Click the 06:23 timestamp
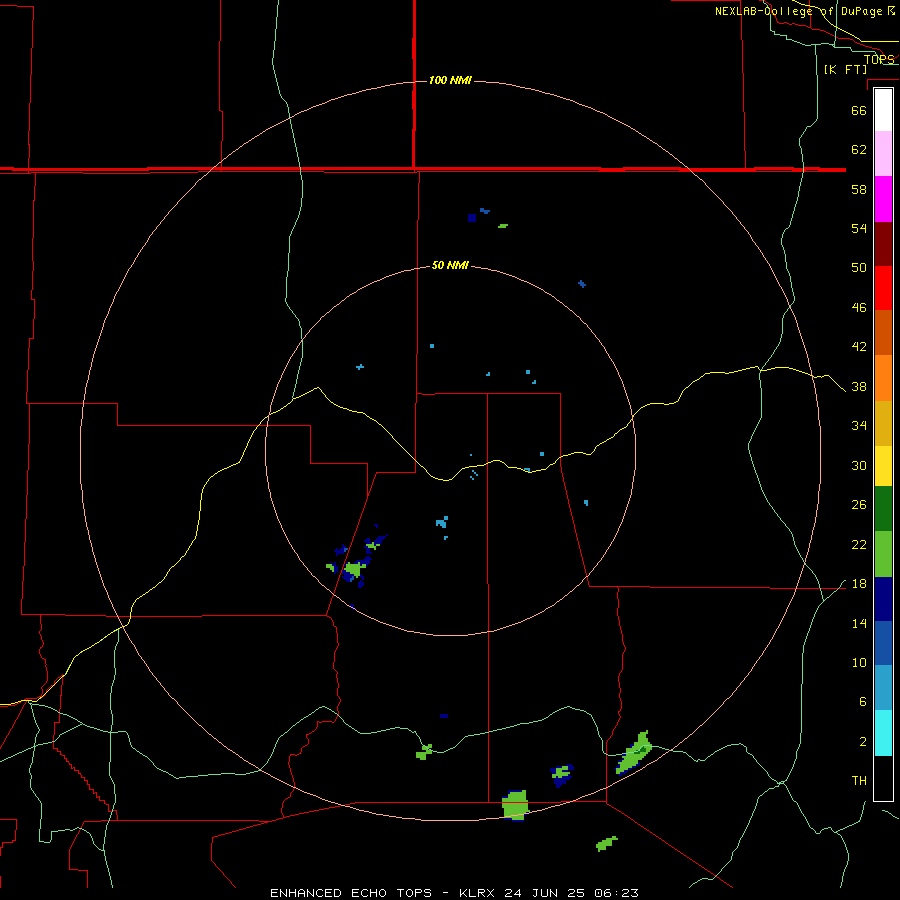Image resolution: width=900 pixels, height=900 pixels. point(617,893)
